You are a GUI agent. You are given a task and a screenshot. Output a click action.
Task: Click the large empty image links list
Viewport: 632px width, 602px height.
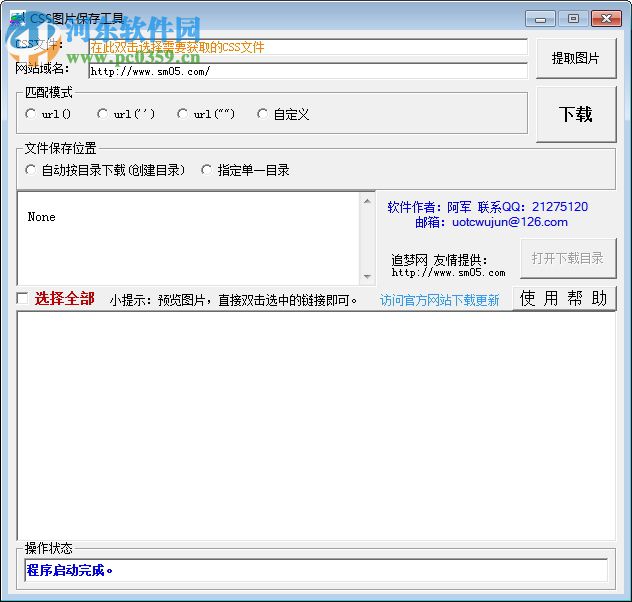(x=316, y=426)
